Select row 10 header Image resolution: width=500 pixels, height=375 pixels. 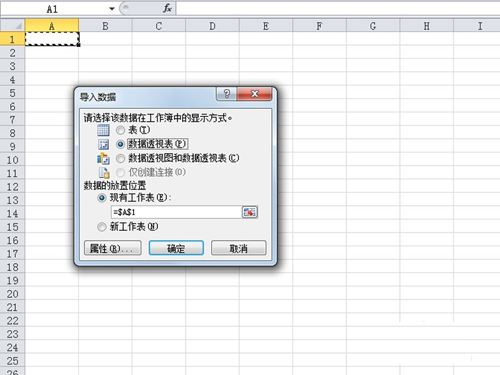pyautogui.click(x=12, y=160)
